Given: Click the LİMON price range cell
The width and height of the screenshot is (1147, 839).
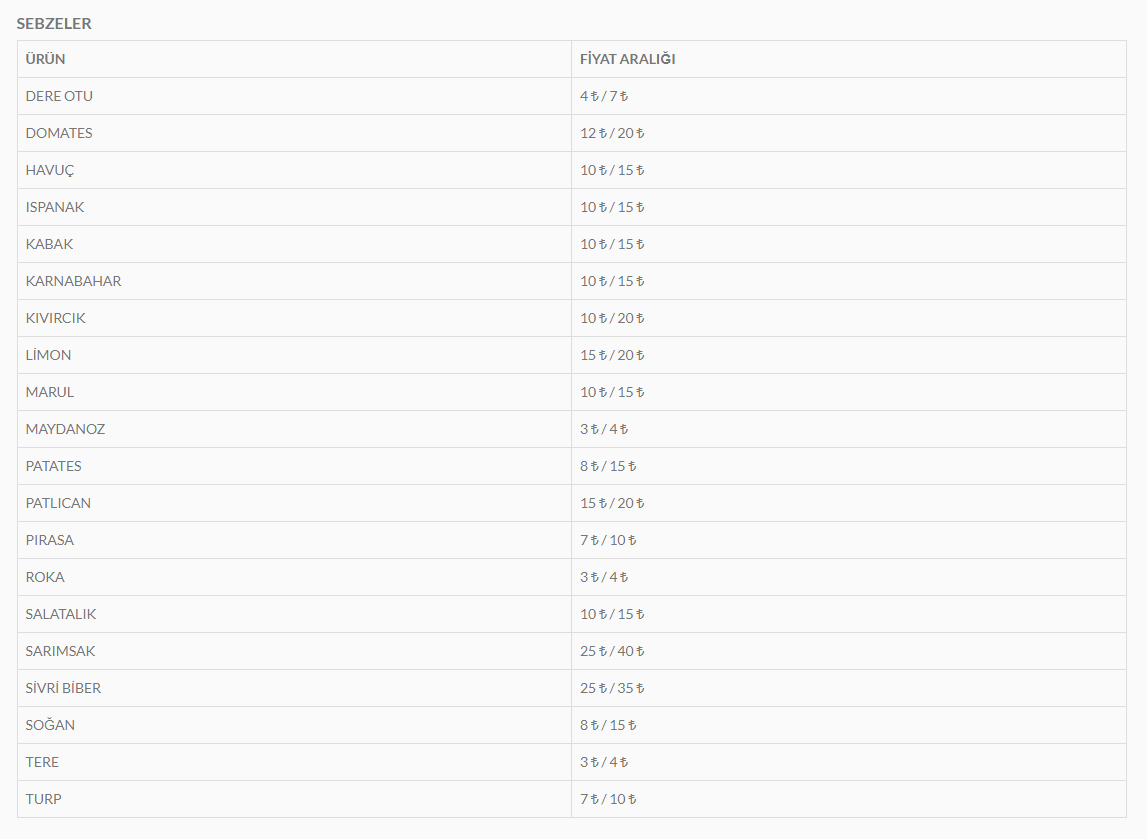Looking at the screenshot, I should coord(849,355).
